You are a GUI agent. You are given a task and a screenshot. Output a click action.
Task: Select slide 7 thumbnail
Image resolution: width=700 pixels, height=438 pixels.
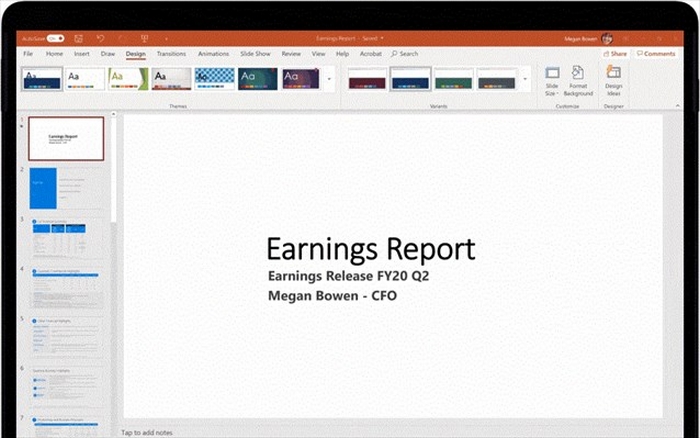tap(66, 427)
